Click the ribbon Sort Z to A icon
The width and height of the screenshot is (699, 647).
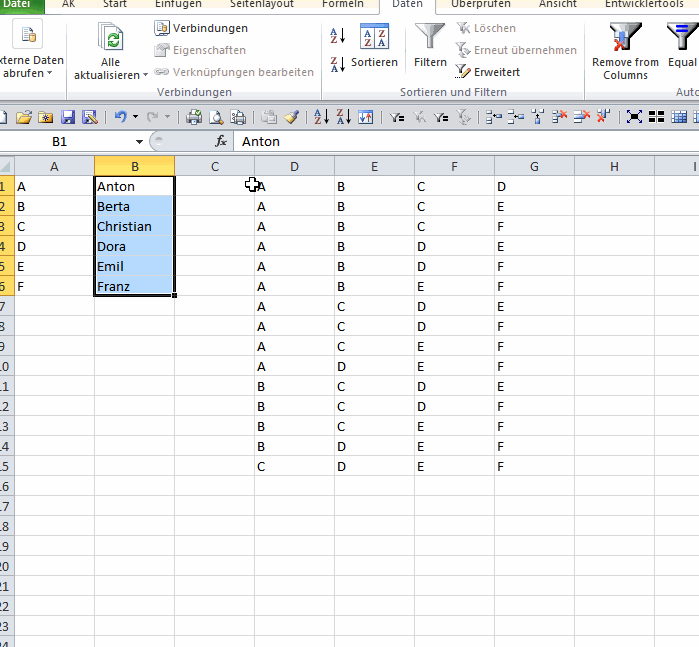pyautogui.click(x=337, y=65)
